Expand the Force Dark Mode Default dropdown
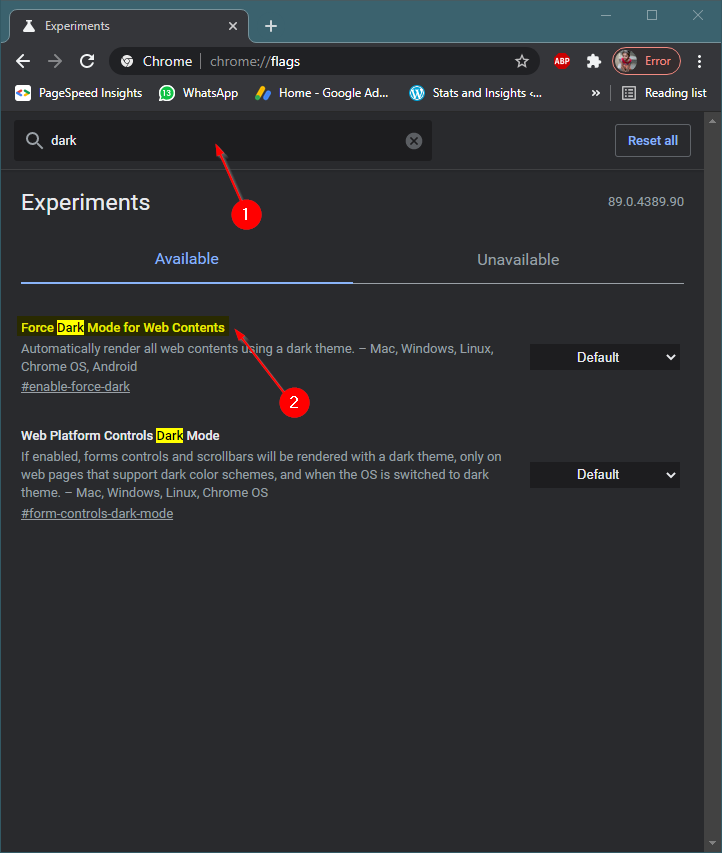This screenshot has width=722, height=853. pos(604,357)
